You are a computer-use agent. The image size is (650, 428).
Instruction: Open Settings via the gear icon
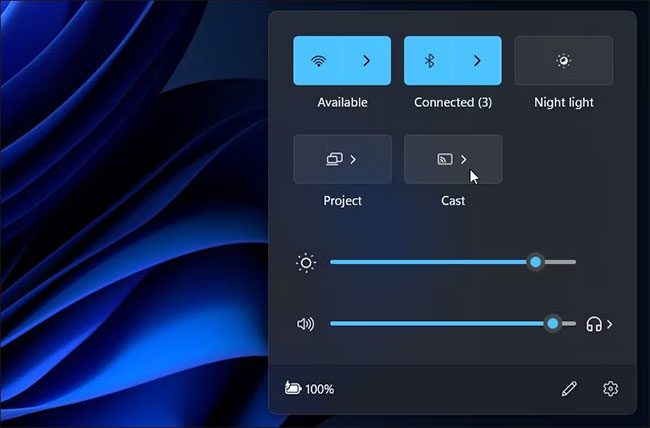[x=610, y=389]
